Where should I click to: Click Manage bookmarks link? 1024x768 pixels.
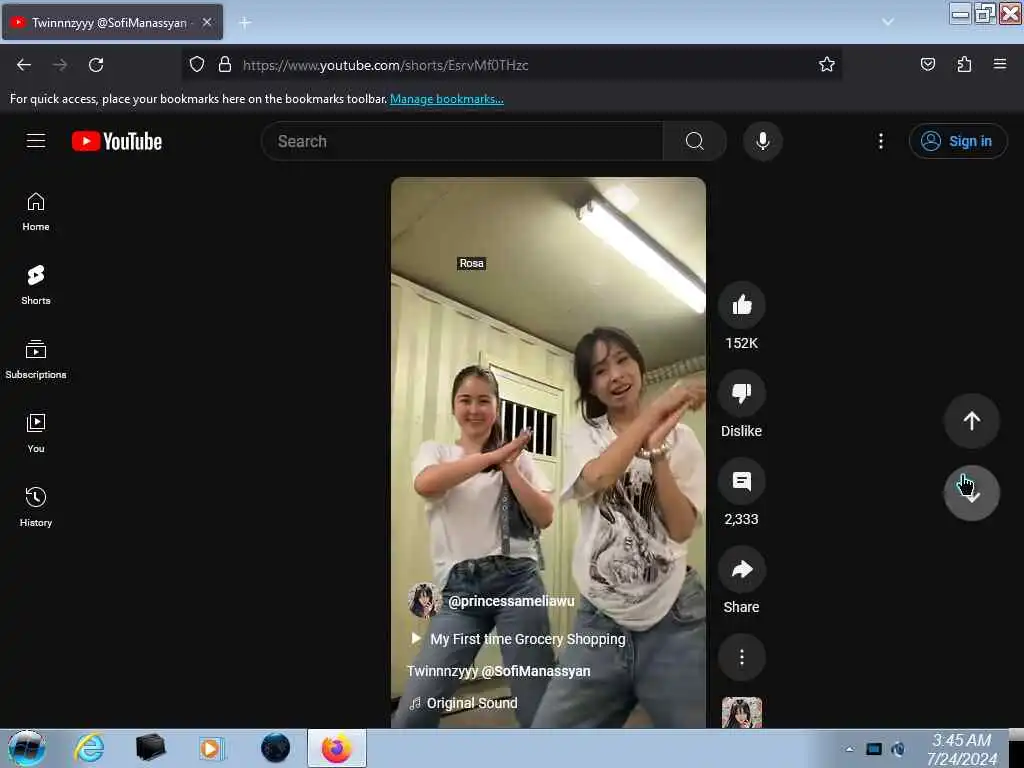(447, 99)
